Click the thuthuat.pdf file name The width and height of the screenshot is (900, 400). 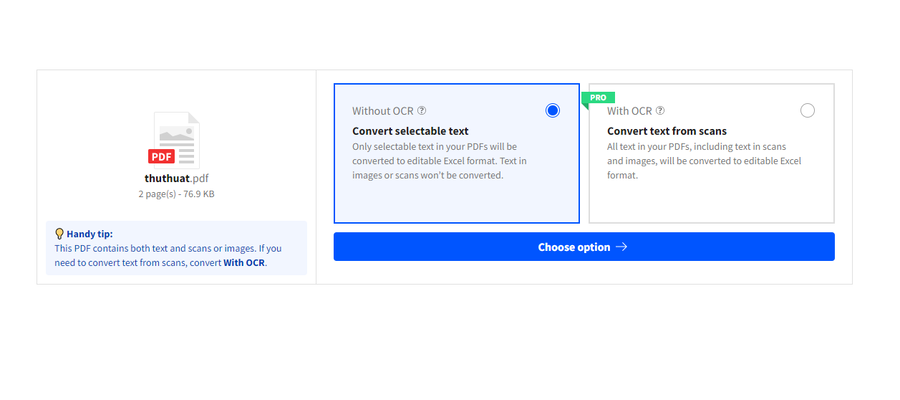point(176,178)
